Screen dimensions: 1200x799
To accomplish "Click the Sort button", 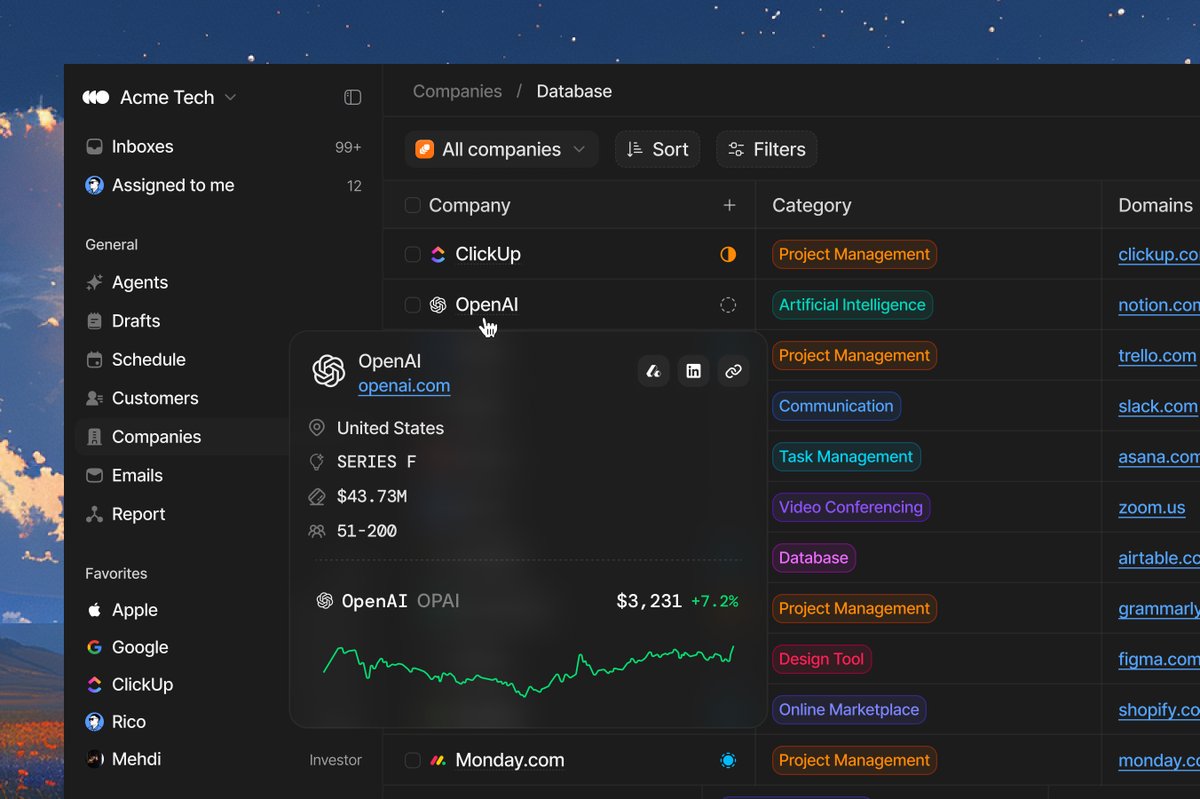I will tap(657, 149).
